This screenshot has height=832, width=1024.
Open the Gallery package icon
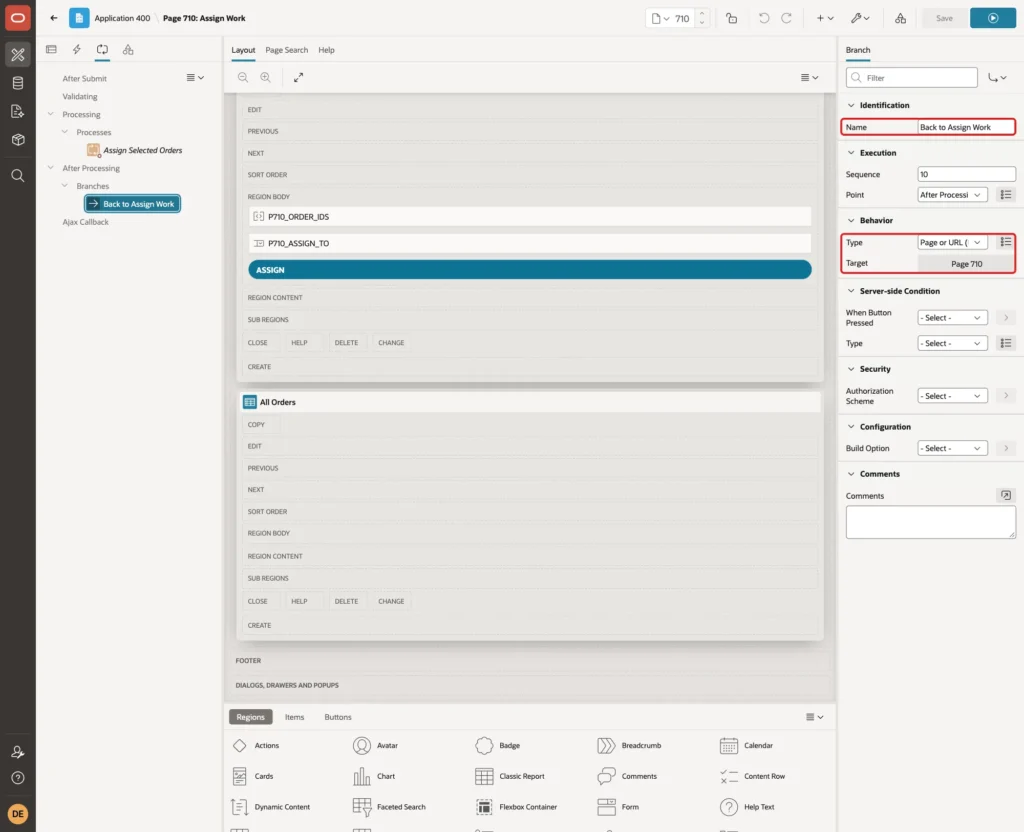tap(18, 140)
